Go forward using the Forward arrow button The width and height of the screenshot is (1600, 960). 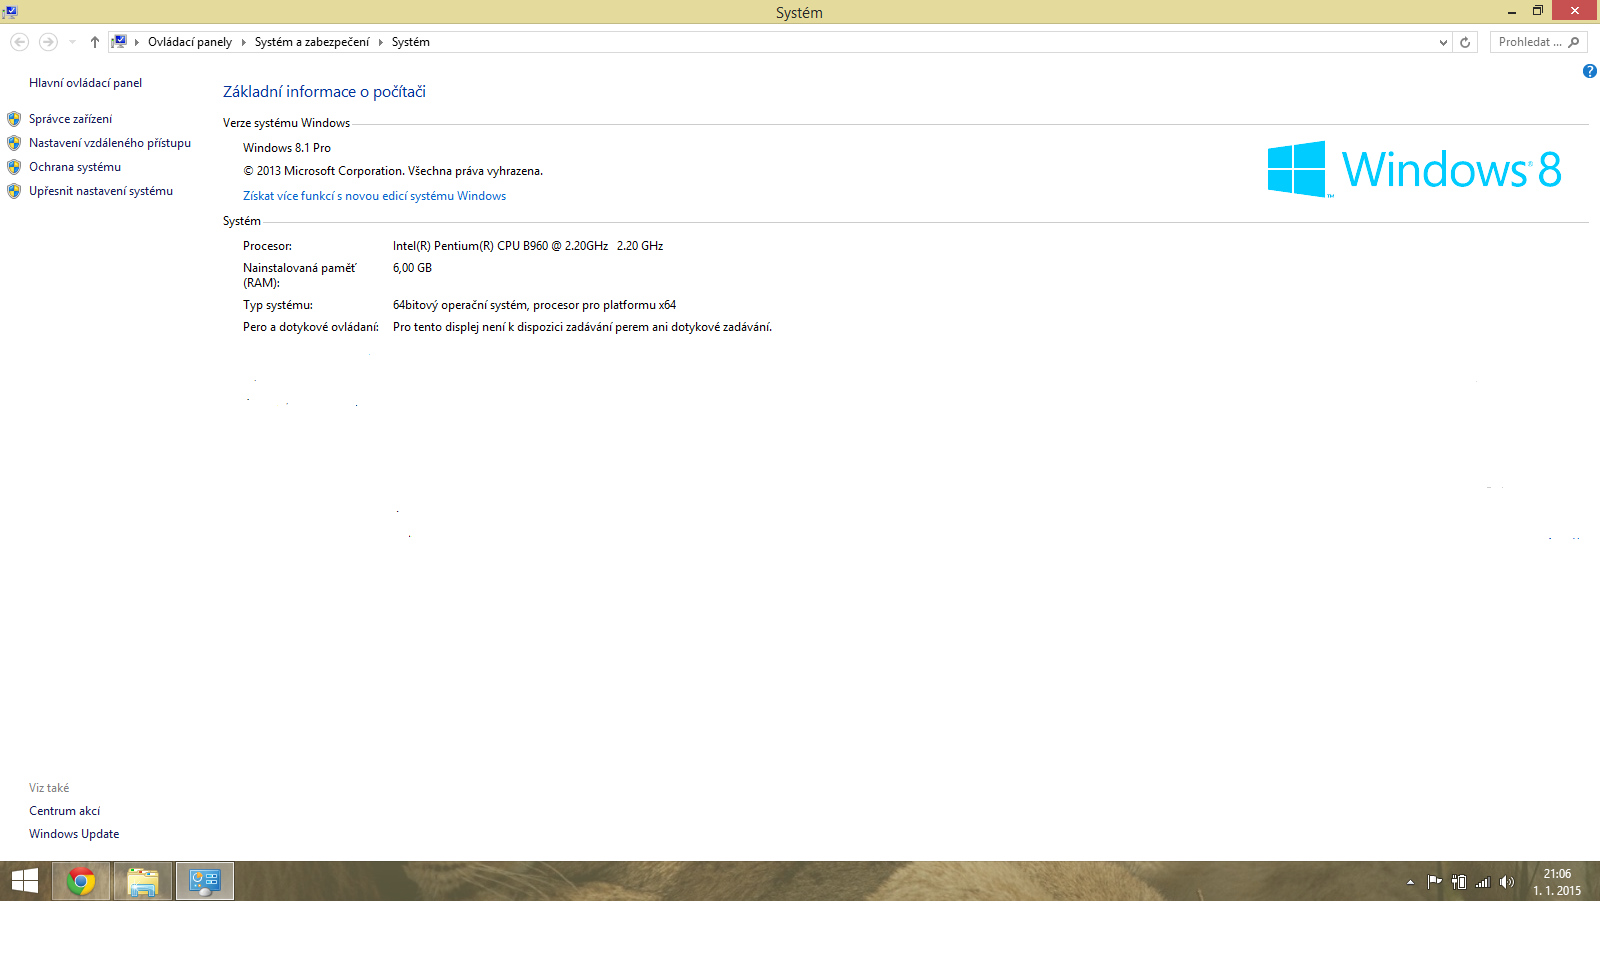48,42
